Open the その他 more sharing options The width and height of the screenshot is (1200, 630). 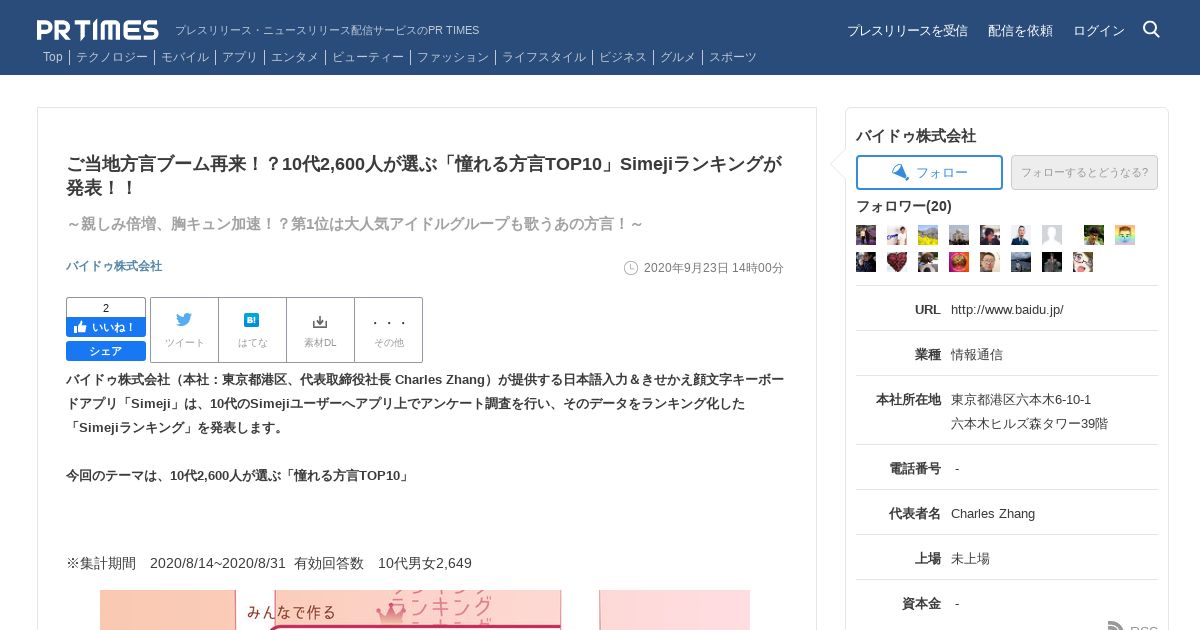click(x=388, y=330)
